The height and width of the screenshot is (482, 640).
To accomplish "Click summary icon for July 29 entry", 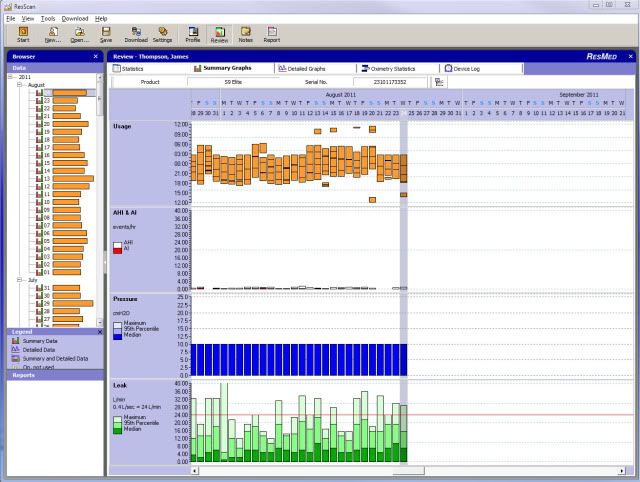I will (39, 303).
